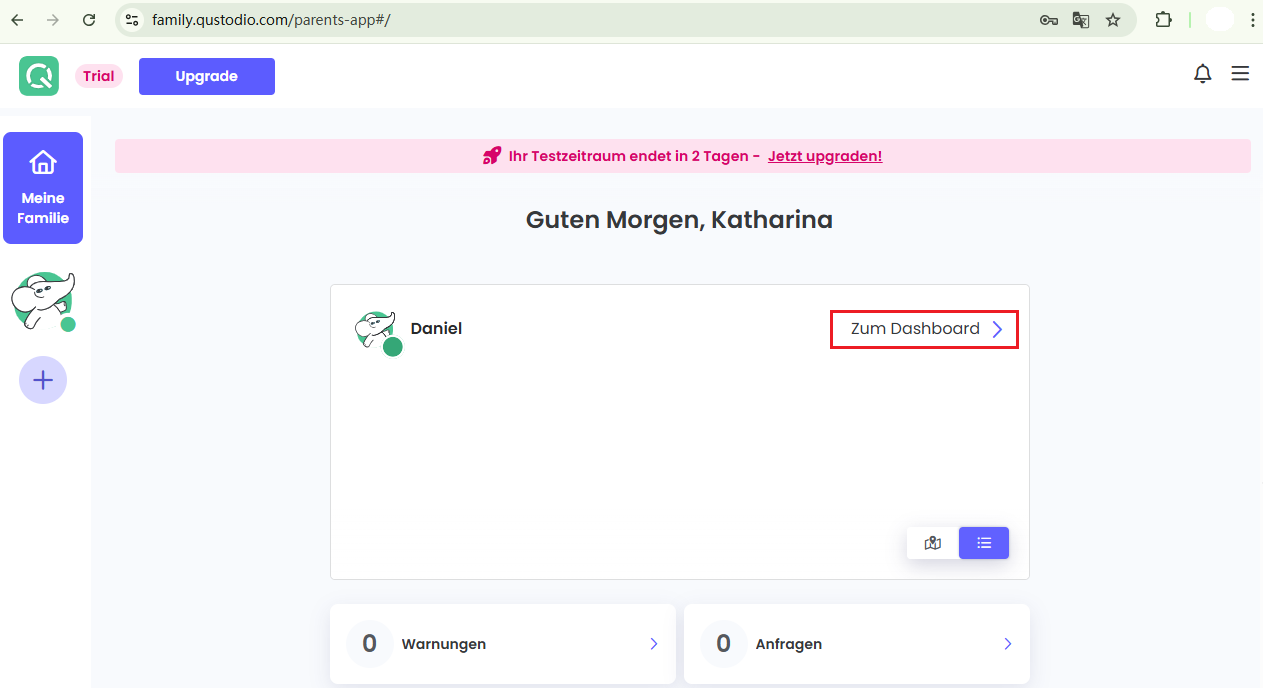Click the greeting Guten Morgen, Katharina
1263x688 pixels.
click(x=679, y=220)
